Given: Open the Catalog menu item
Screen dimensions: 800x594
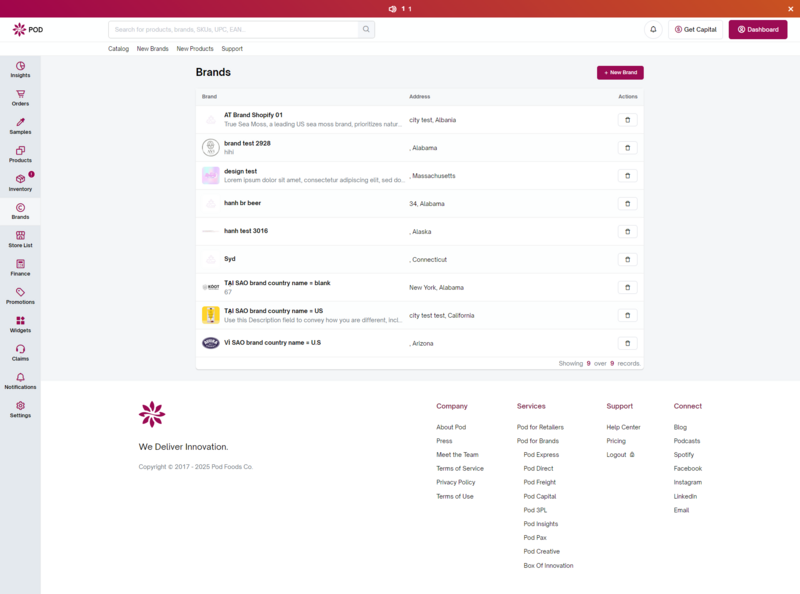Looking at the screenshot, I should (118, 49).
